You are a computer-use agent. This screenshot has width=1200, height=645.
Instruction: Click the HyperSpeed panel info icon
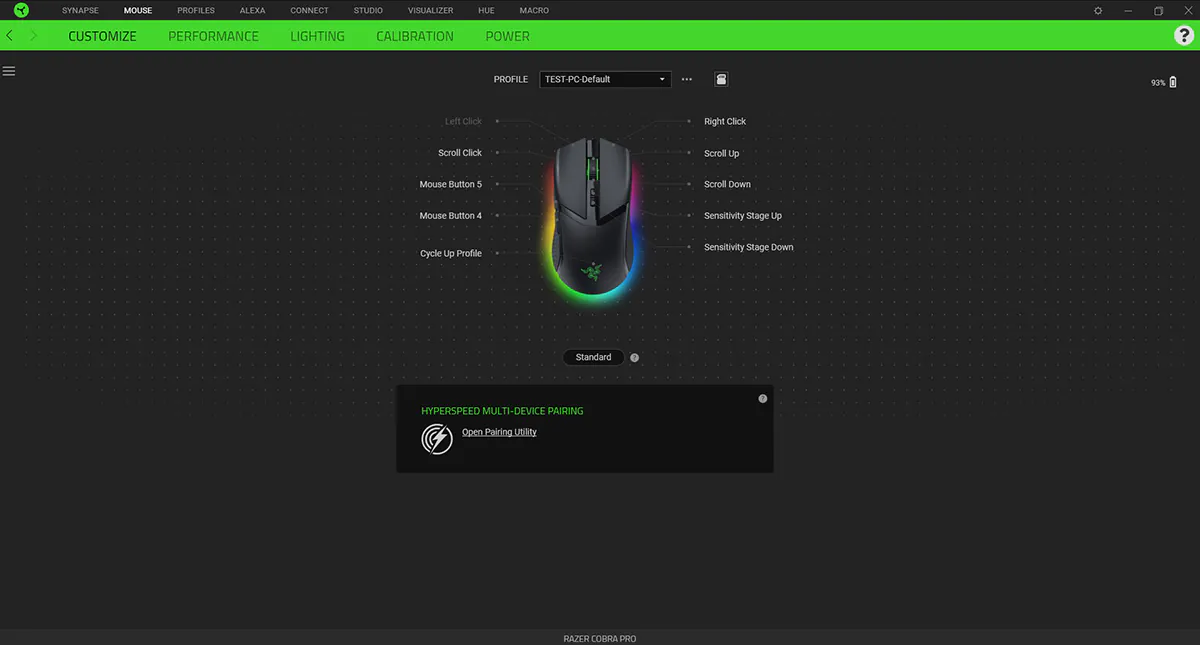coord(763,398)
